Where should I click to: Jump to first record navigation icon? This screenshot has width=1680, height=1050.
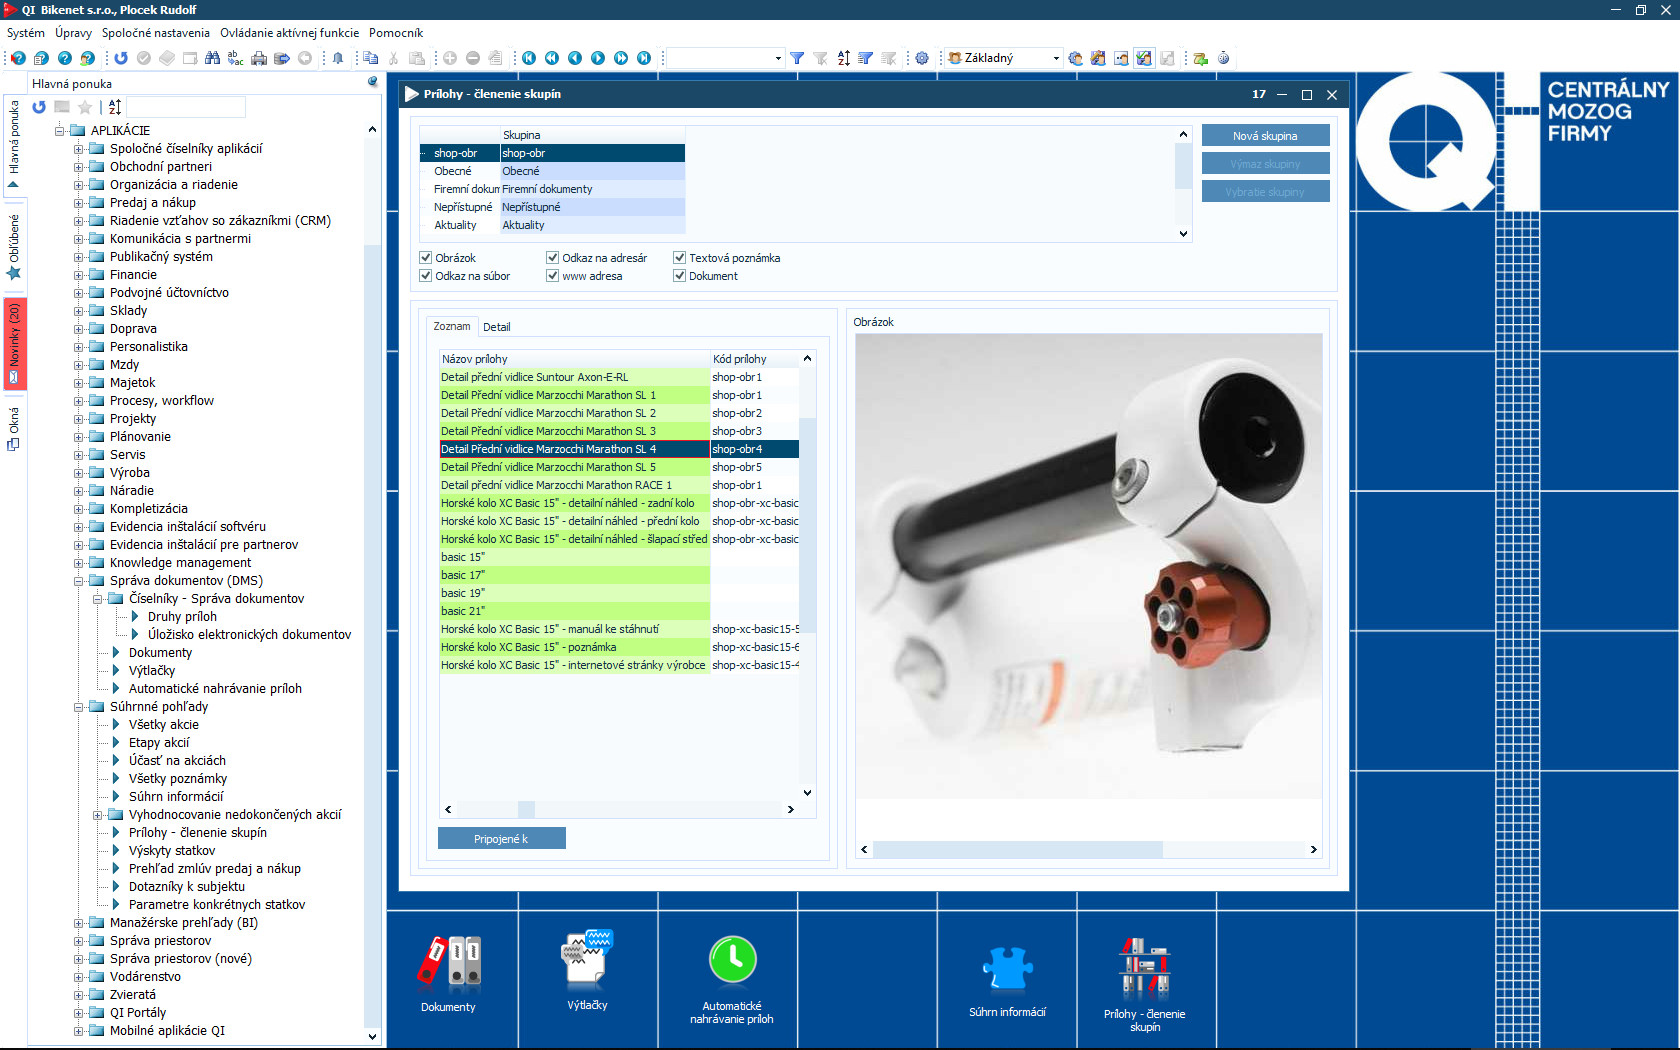529,58
